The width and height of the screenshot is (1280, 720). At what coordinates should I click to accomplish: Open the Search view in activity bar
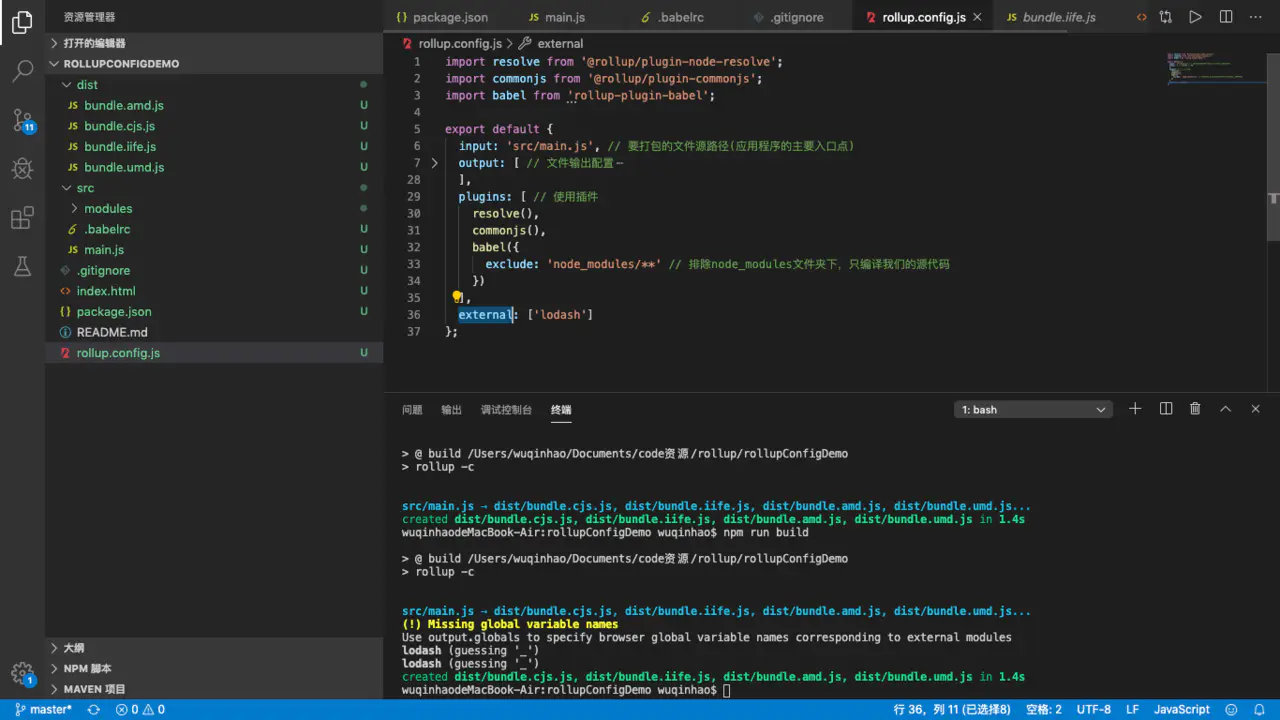pos(22,71)
